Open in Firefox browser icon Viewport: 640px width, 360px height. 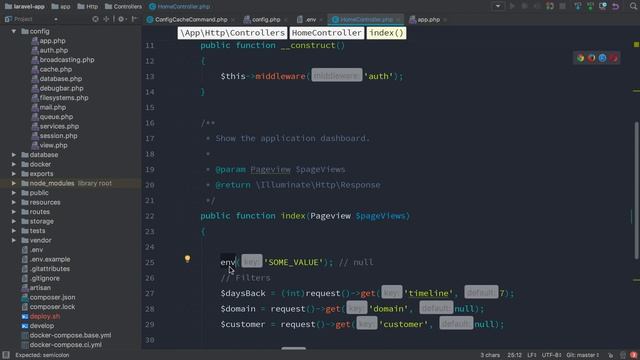pyautogui.click(x=591, y=58)
